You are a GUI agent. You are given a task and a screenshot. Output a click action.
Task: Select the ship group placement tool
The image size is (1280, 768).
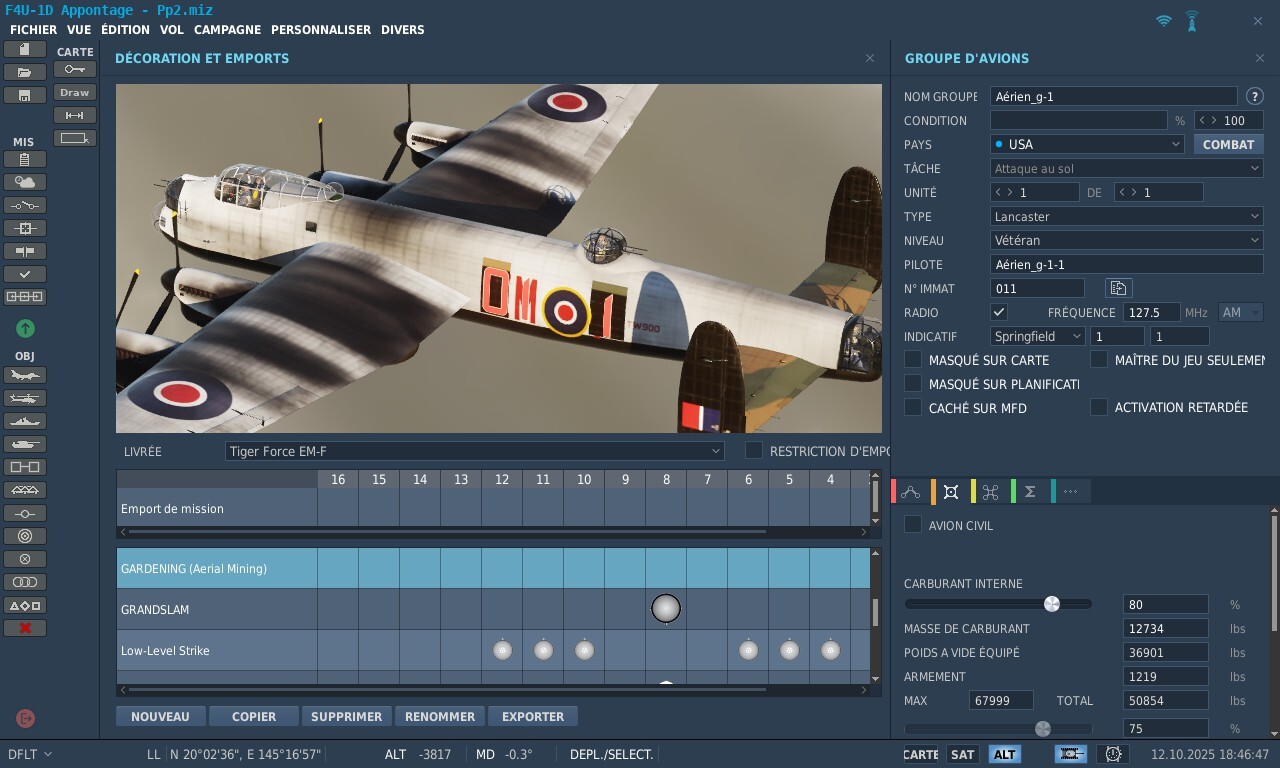coord(25,422)
